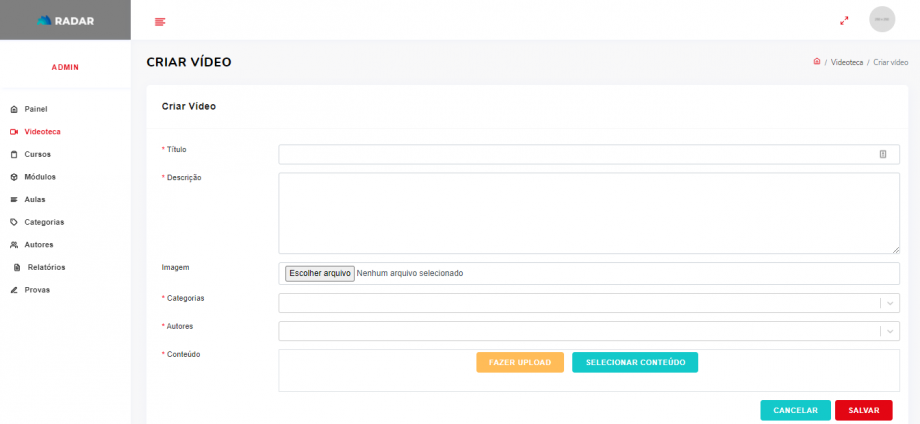The width and height of the screenshot is (920, 424).
Task: Open Módulos from the sidebar
Action: 40,177
